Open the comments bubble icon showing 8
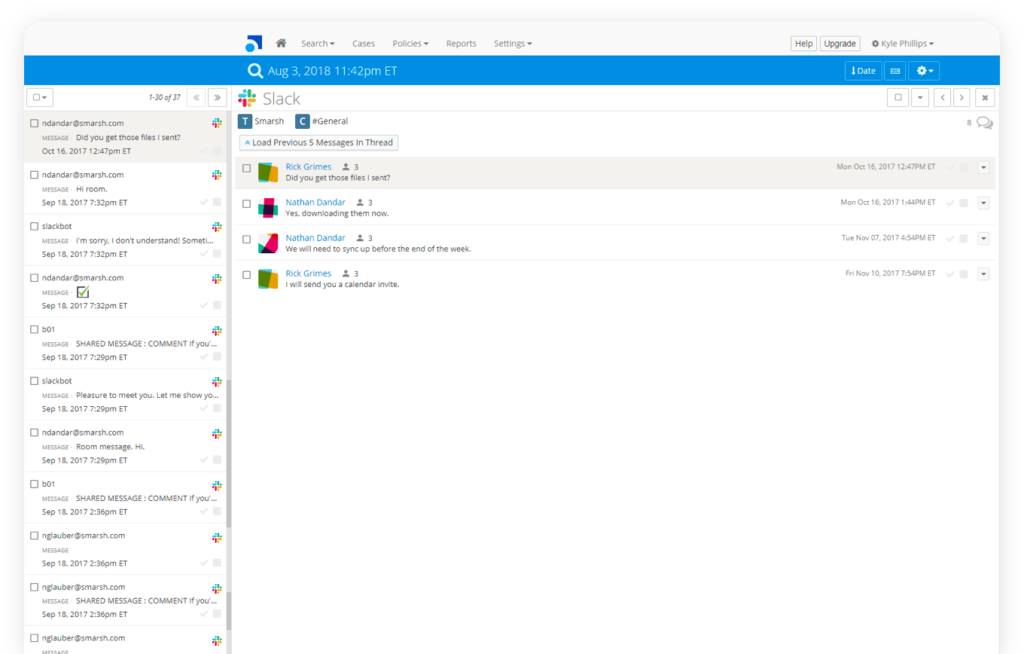The image size is (1024, 654). [984, 123]
